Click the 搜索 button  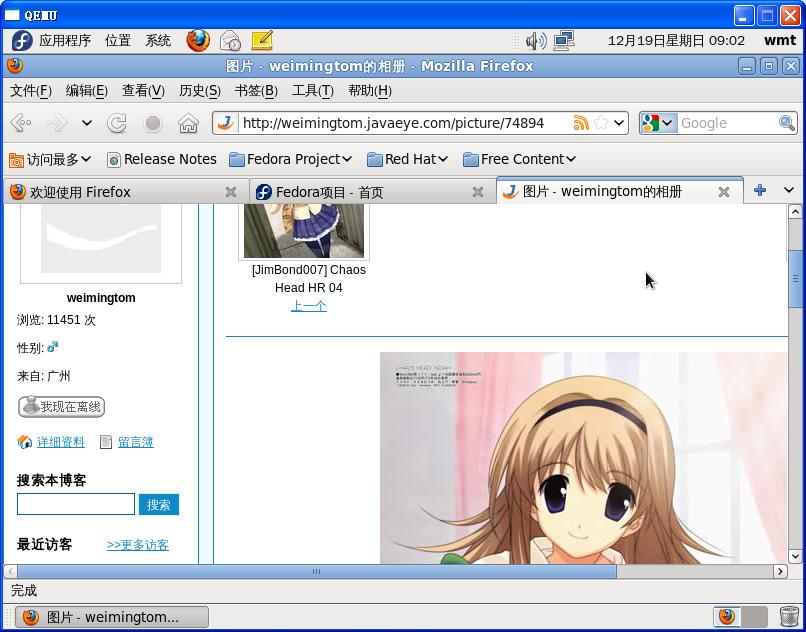pos(159,504)
